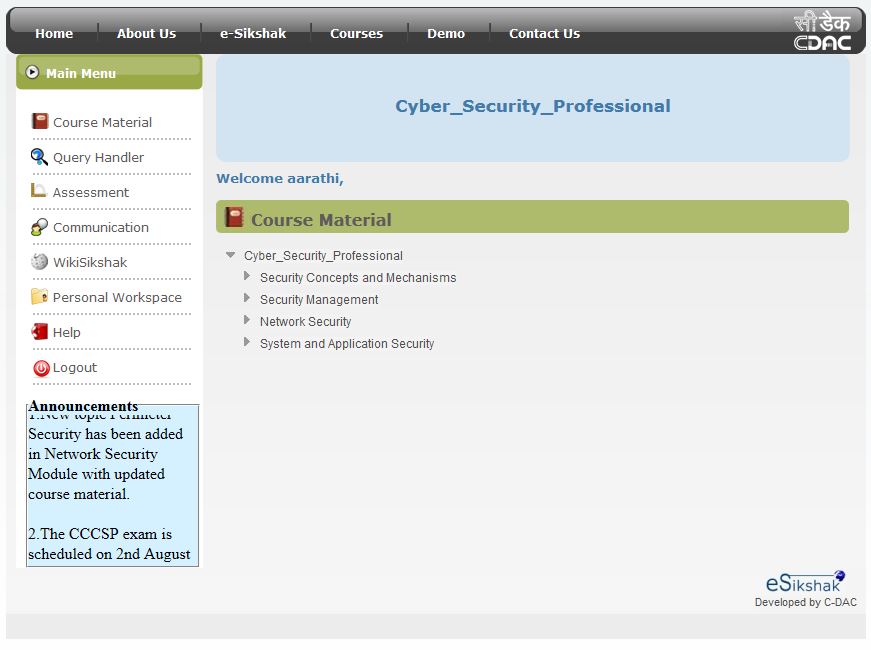
Task: Open the e-Sikshak menu item
Action: [x=253, y=33]
